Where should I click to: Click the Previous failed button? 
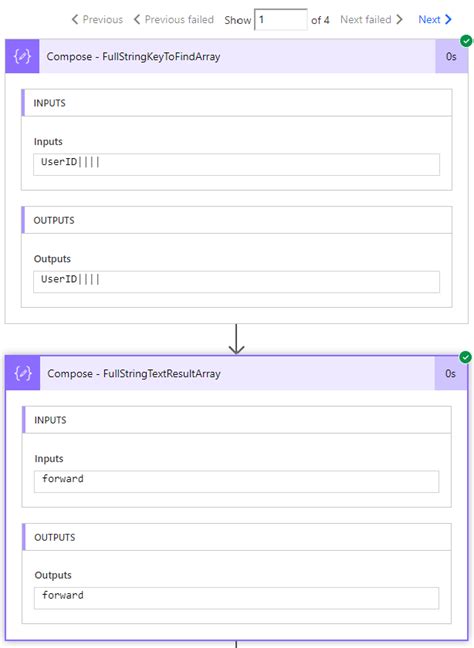click(174, 19)
